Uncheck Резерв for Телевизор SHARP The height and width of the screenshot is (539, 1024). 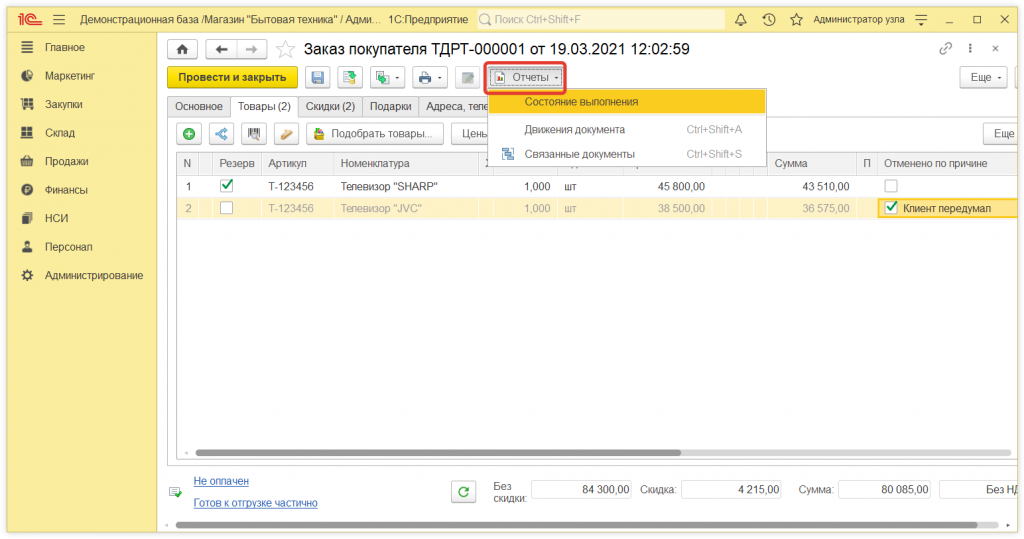[x=227, y=185]
